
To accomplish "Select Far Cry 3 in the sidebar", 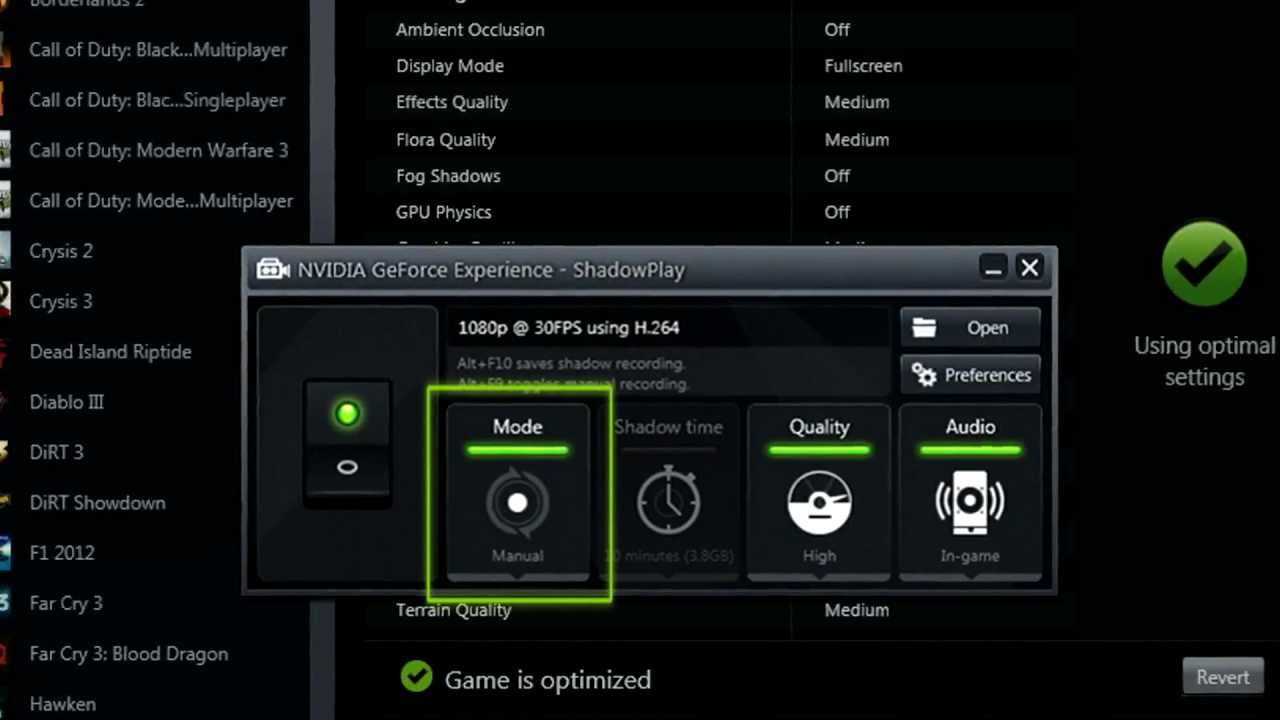I will point(66,603).
